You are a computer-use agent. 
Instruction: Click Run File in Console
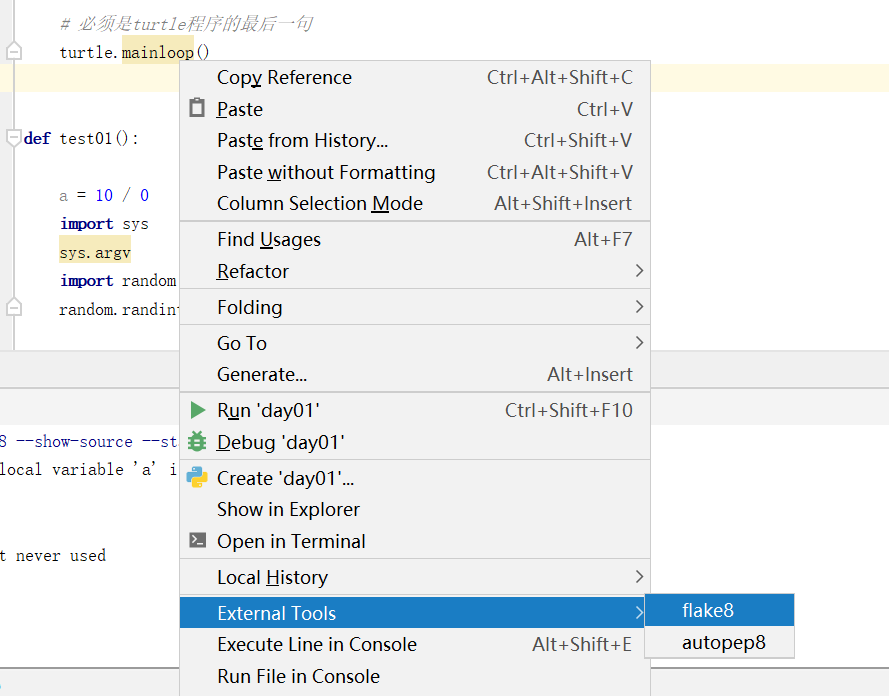(x=298, y=676)
